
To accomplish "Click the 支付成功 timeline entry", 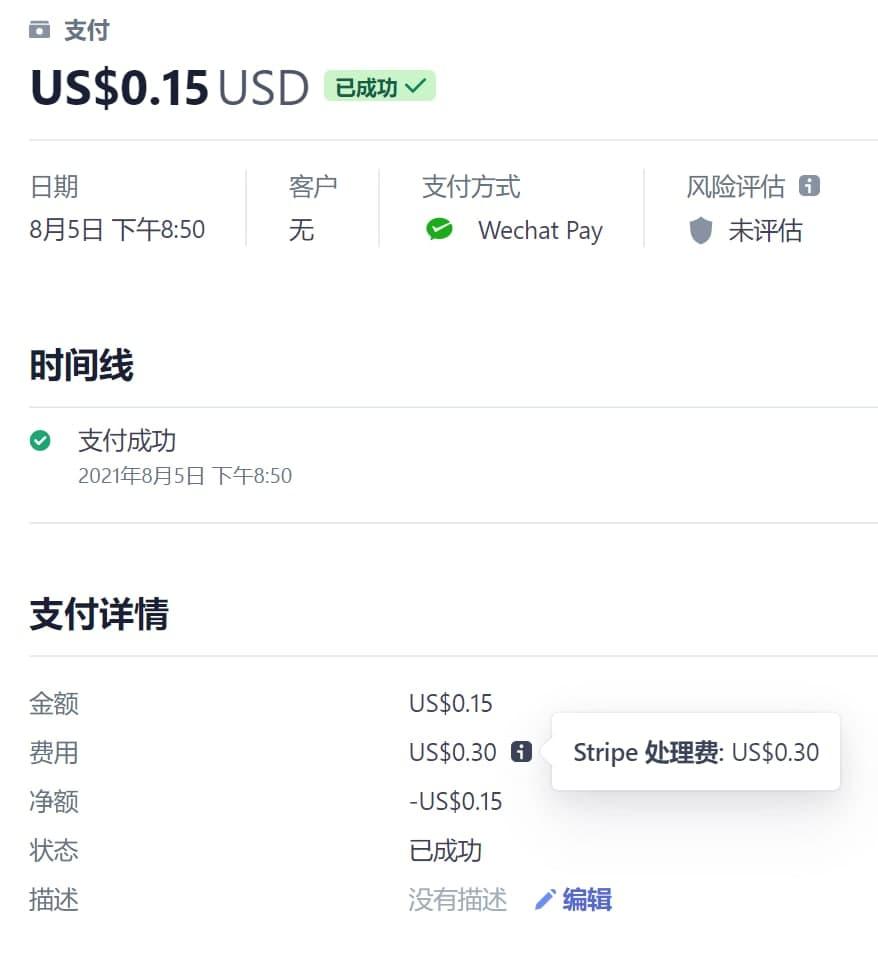I will [129, 440].
